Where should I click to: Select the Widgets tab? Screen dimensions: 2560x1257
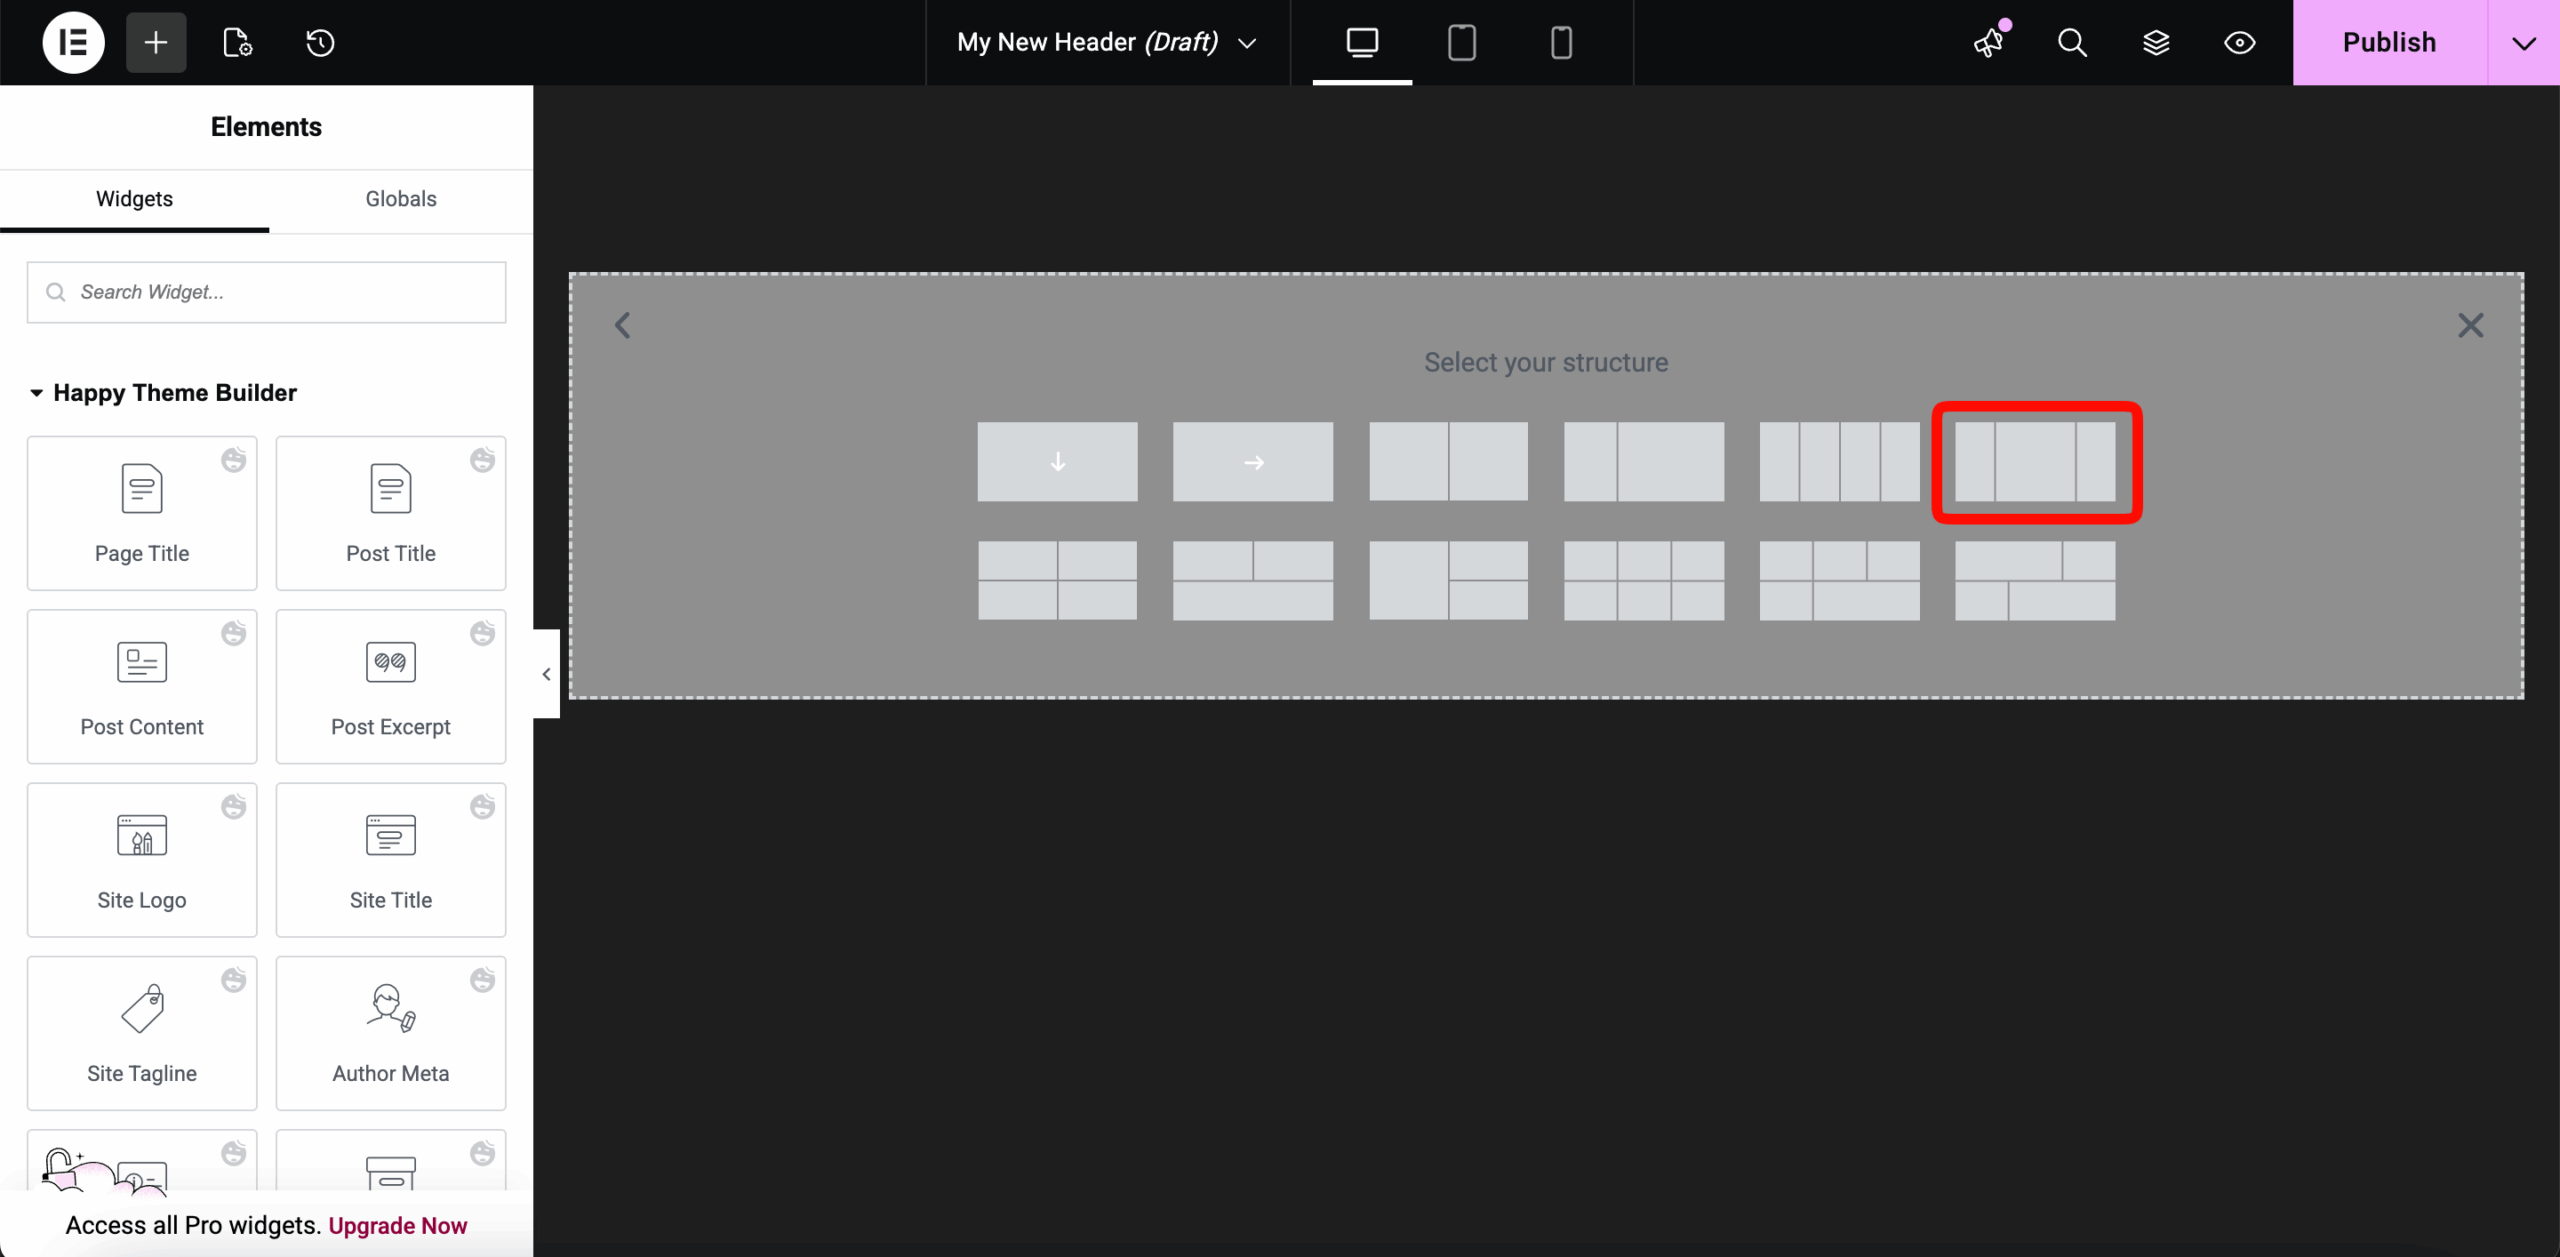(134, 199)
